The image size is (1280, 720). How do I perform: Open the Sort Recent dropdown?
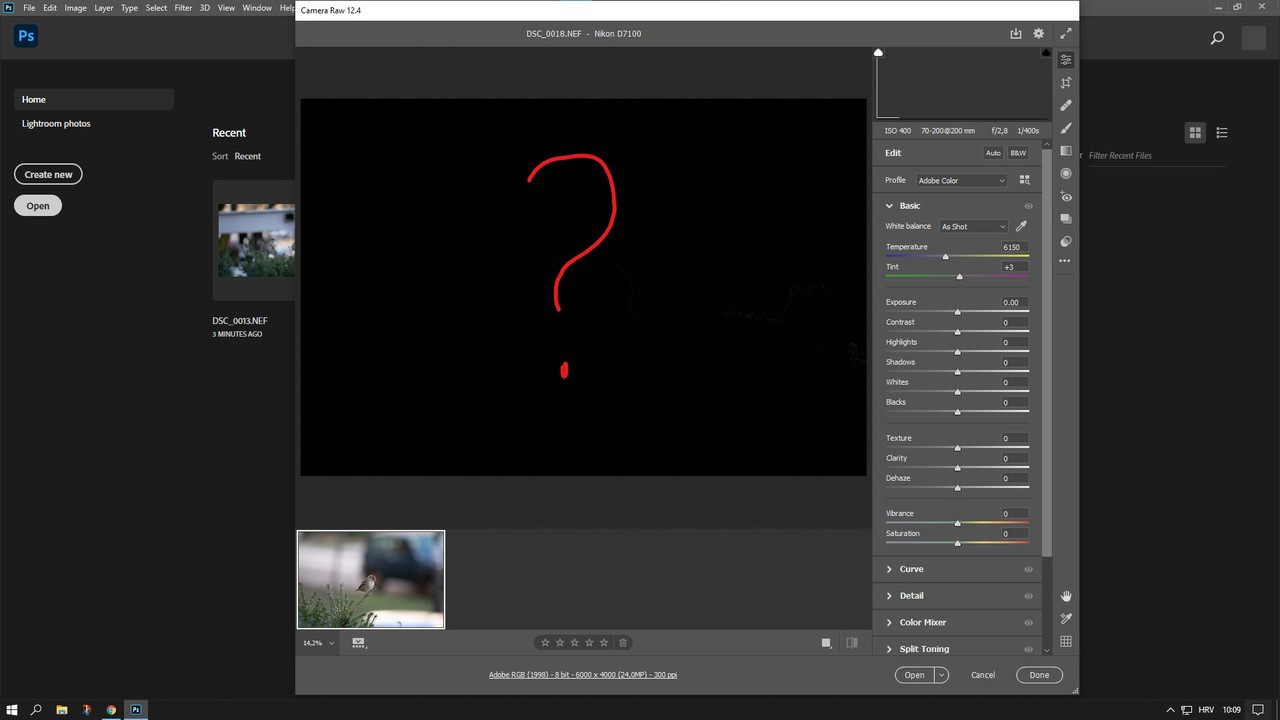point(248,156)
